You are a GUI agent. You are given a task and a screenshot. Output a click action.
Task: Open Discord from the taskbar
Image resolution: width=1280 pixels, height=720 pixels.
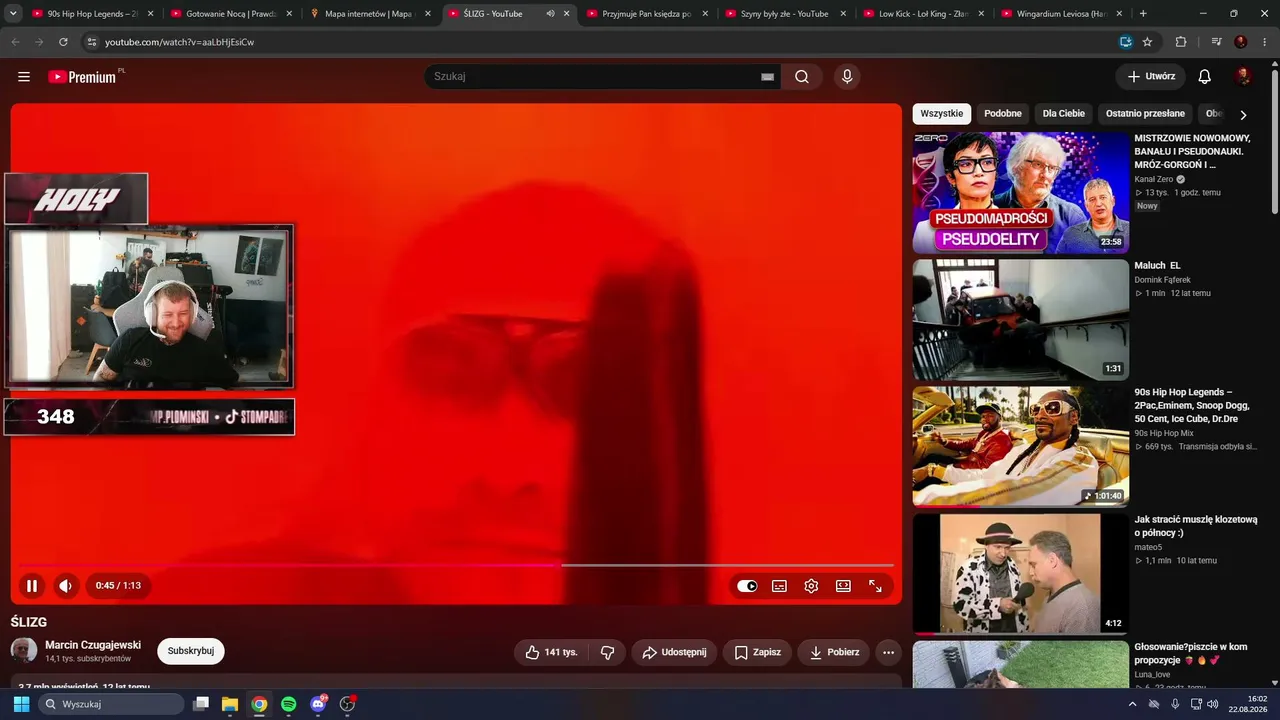tap(318, 704)
